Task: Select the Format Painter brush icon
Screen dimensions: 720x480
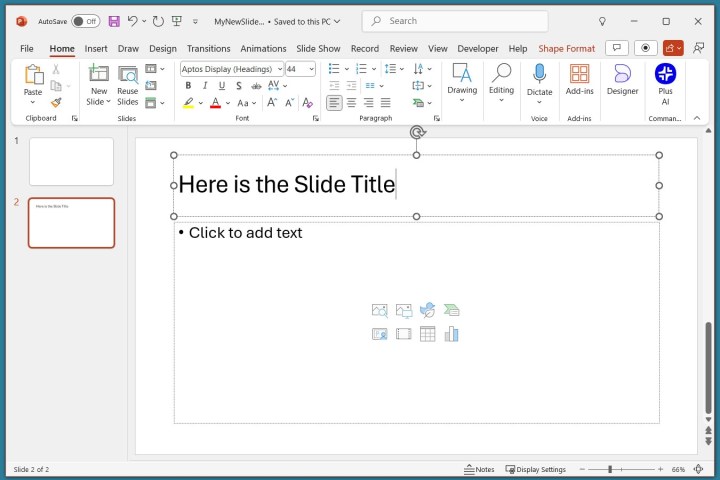Action: 57,102
